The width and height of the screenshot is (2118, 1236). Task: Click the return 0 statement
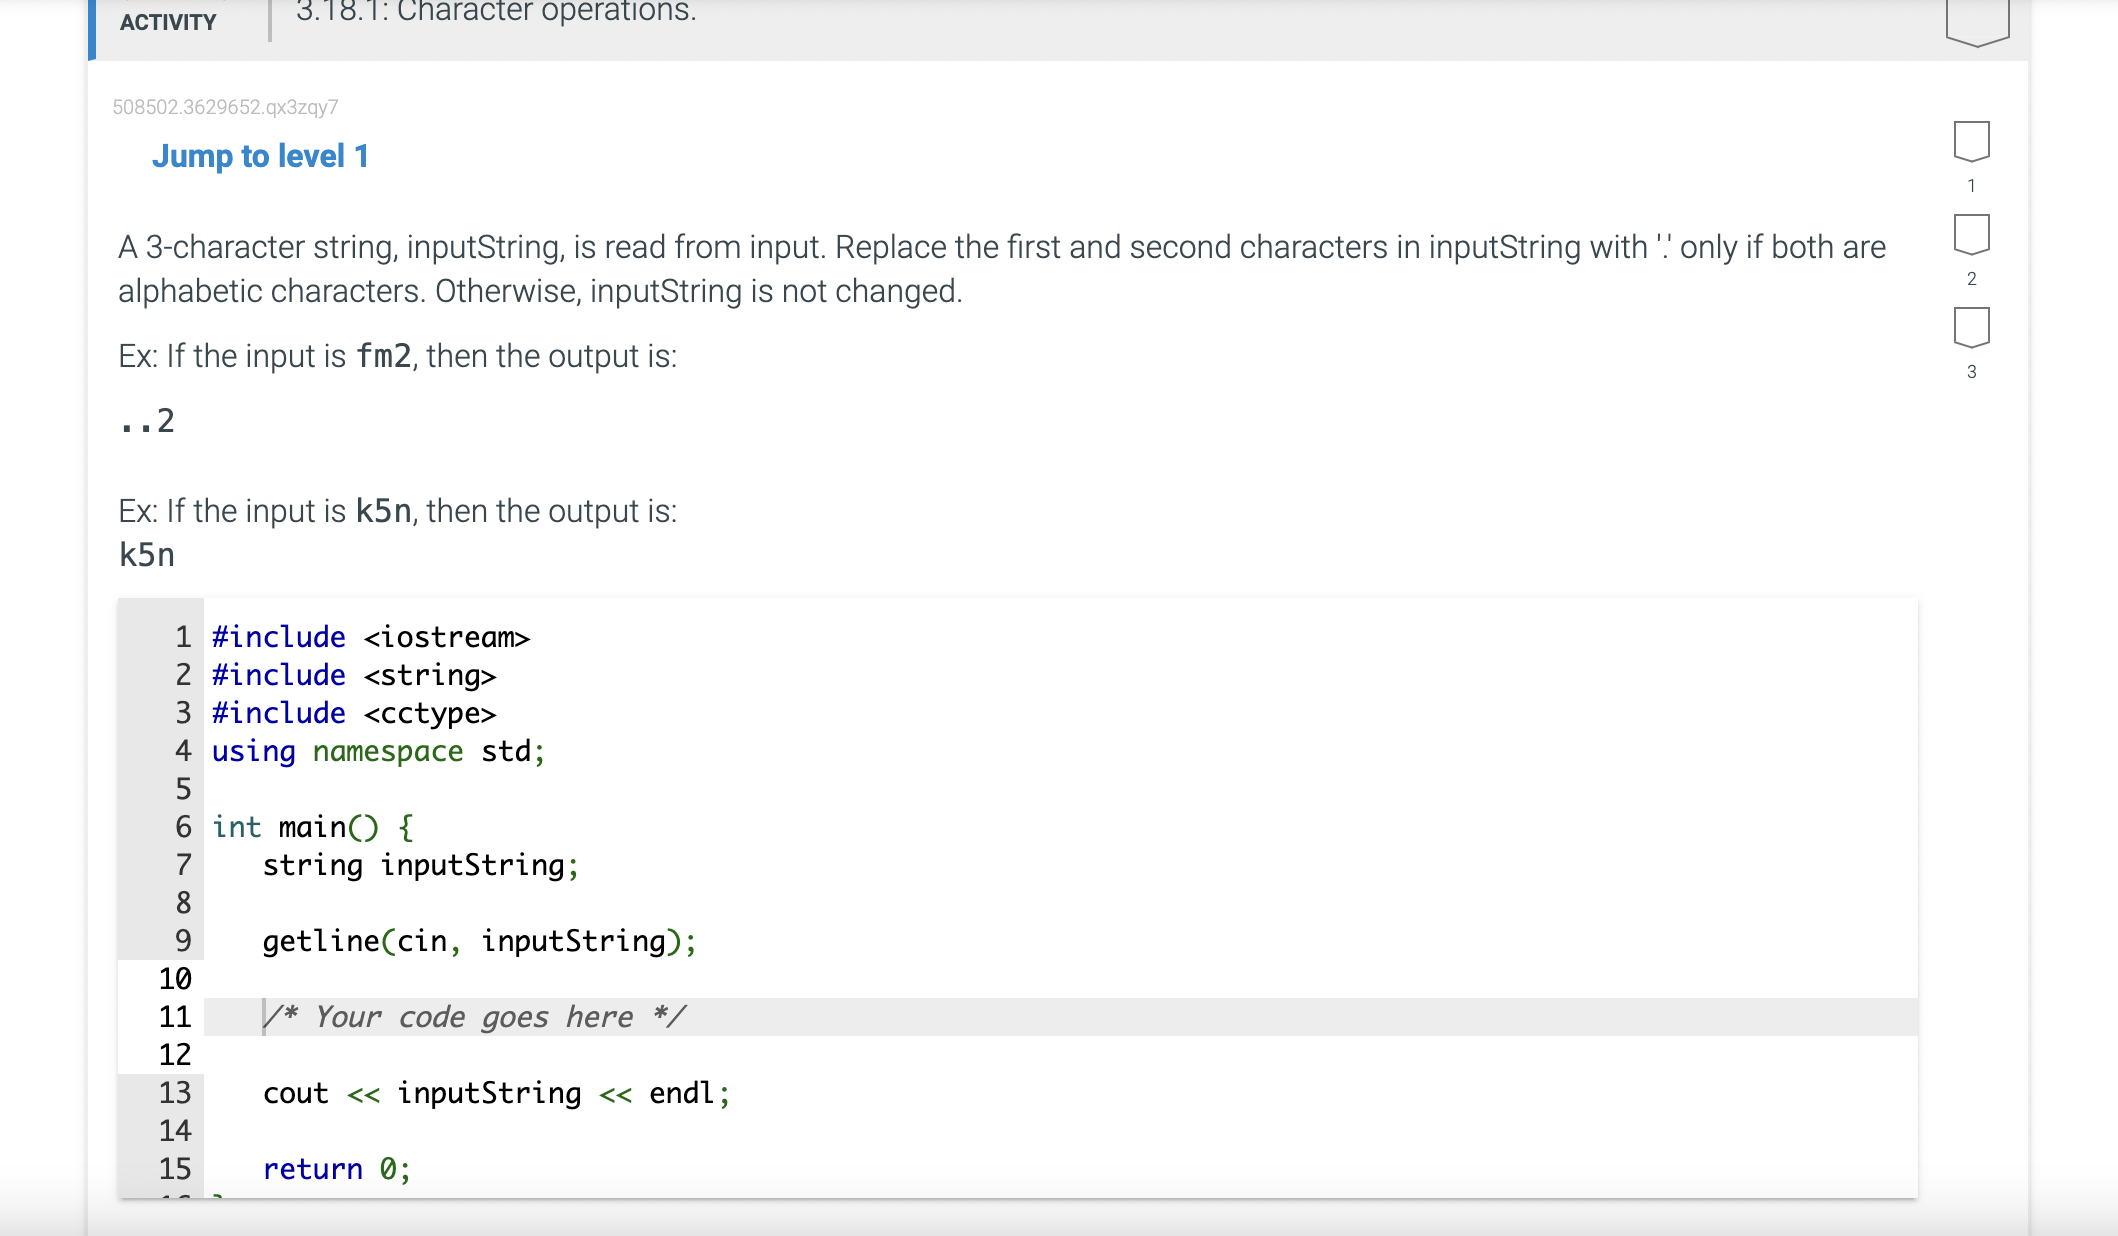point(336,1169)
